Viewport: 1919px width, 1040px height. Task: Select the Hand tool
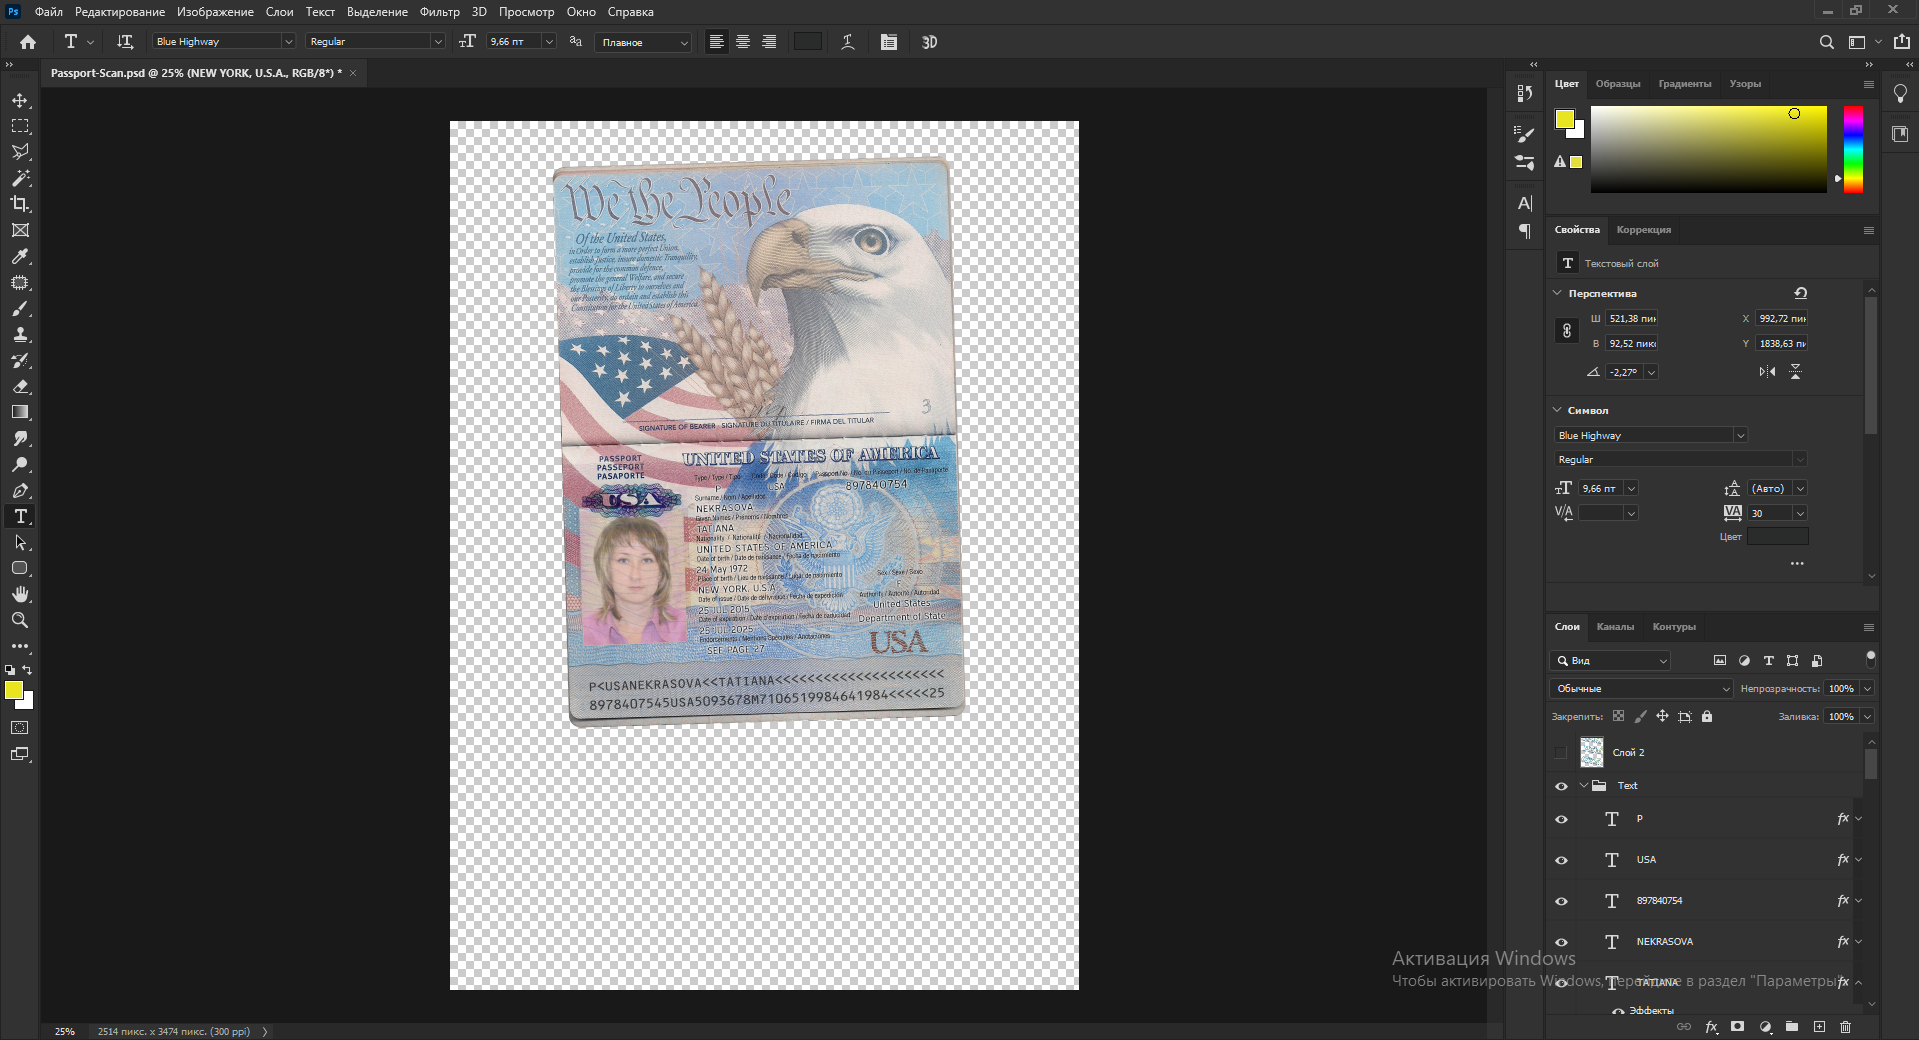20,594
